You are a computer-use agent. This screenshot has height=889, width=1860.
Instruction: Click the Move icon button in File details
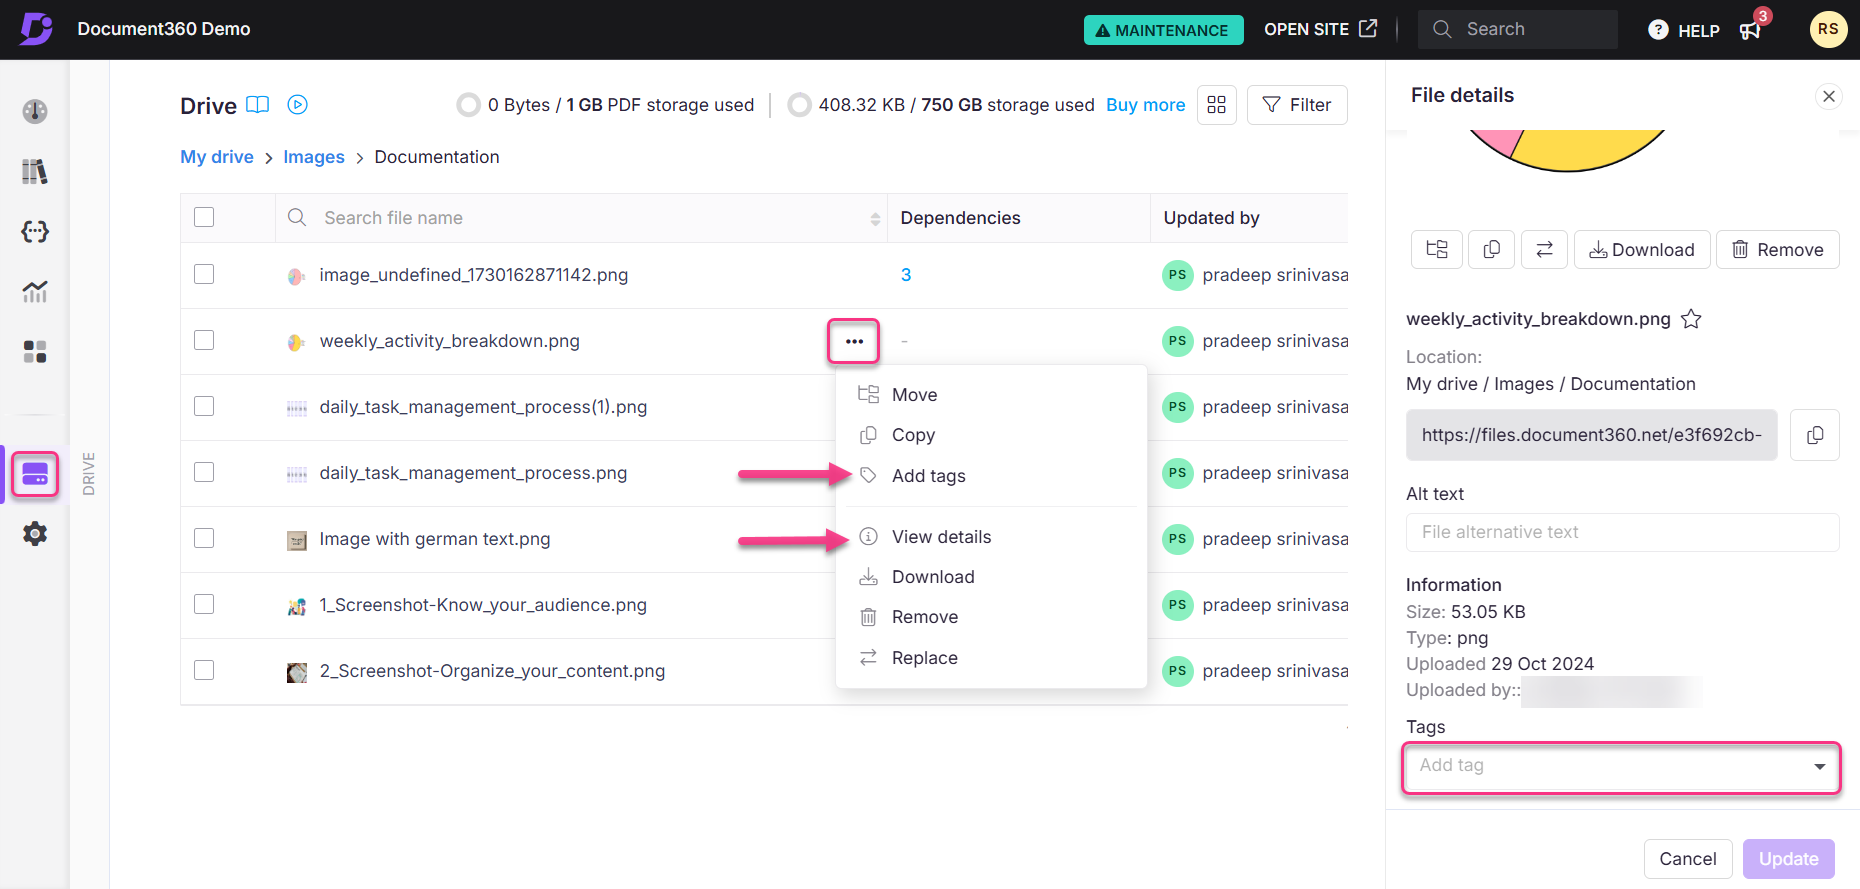point(1437,249)
